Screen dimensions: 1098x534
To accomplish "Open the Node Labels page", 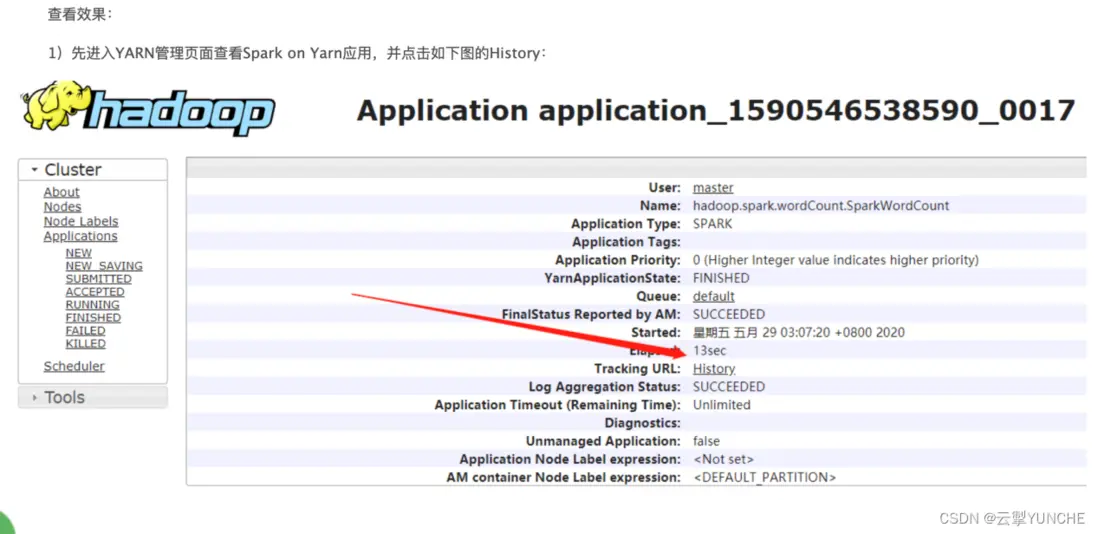I will click(80, 222).
